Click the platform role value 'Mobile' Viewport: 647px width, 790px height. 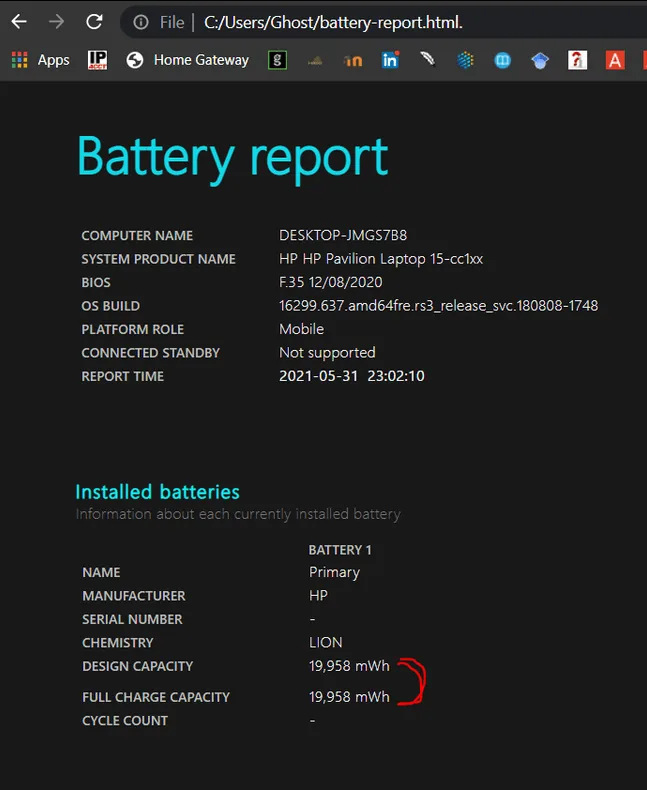coord(301,329)
